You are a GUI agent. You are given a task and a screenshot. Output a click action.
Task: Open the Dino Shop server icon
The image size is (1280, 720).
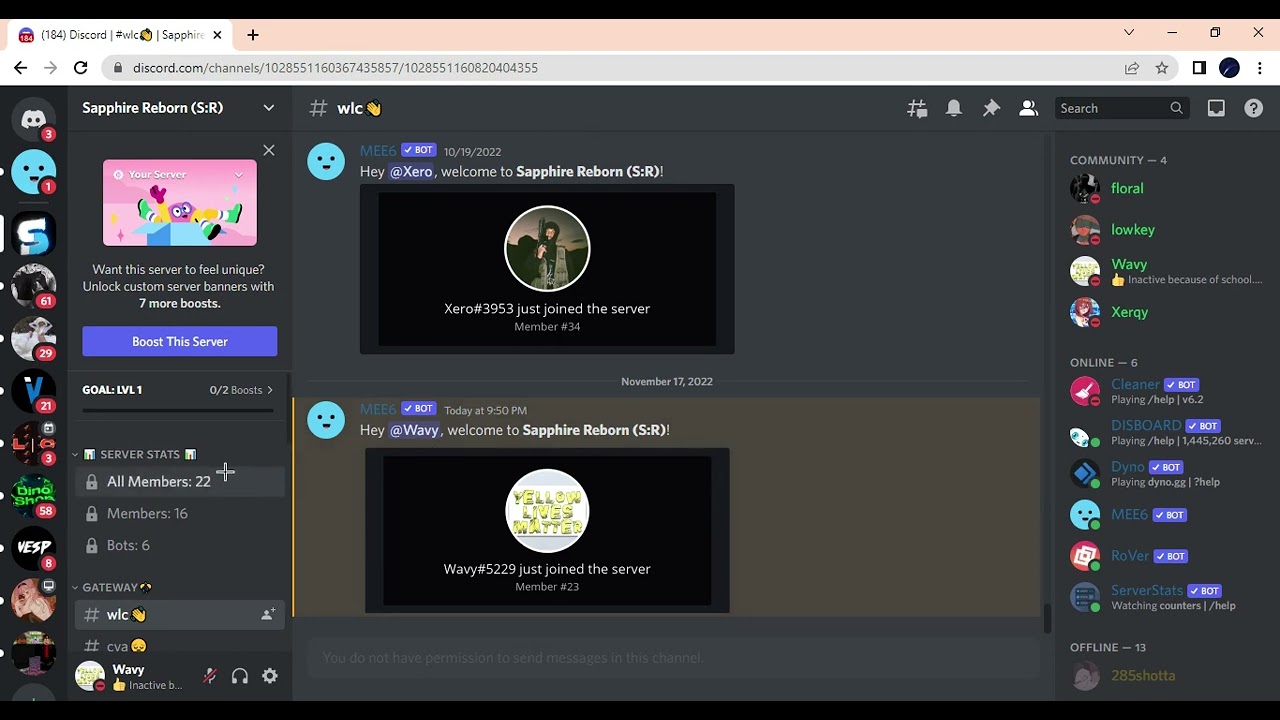[x=34, y=496]
